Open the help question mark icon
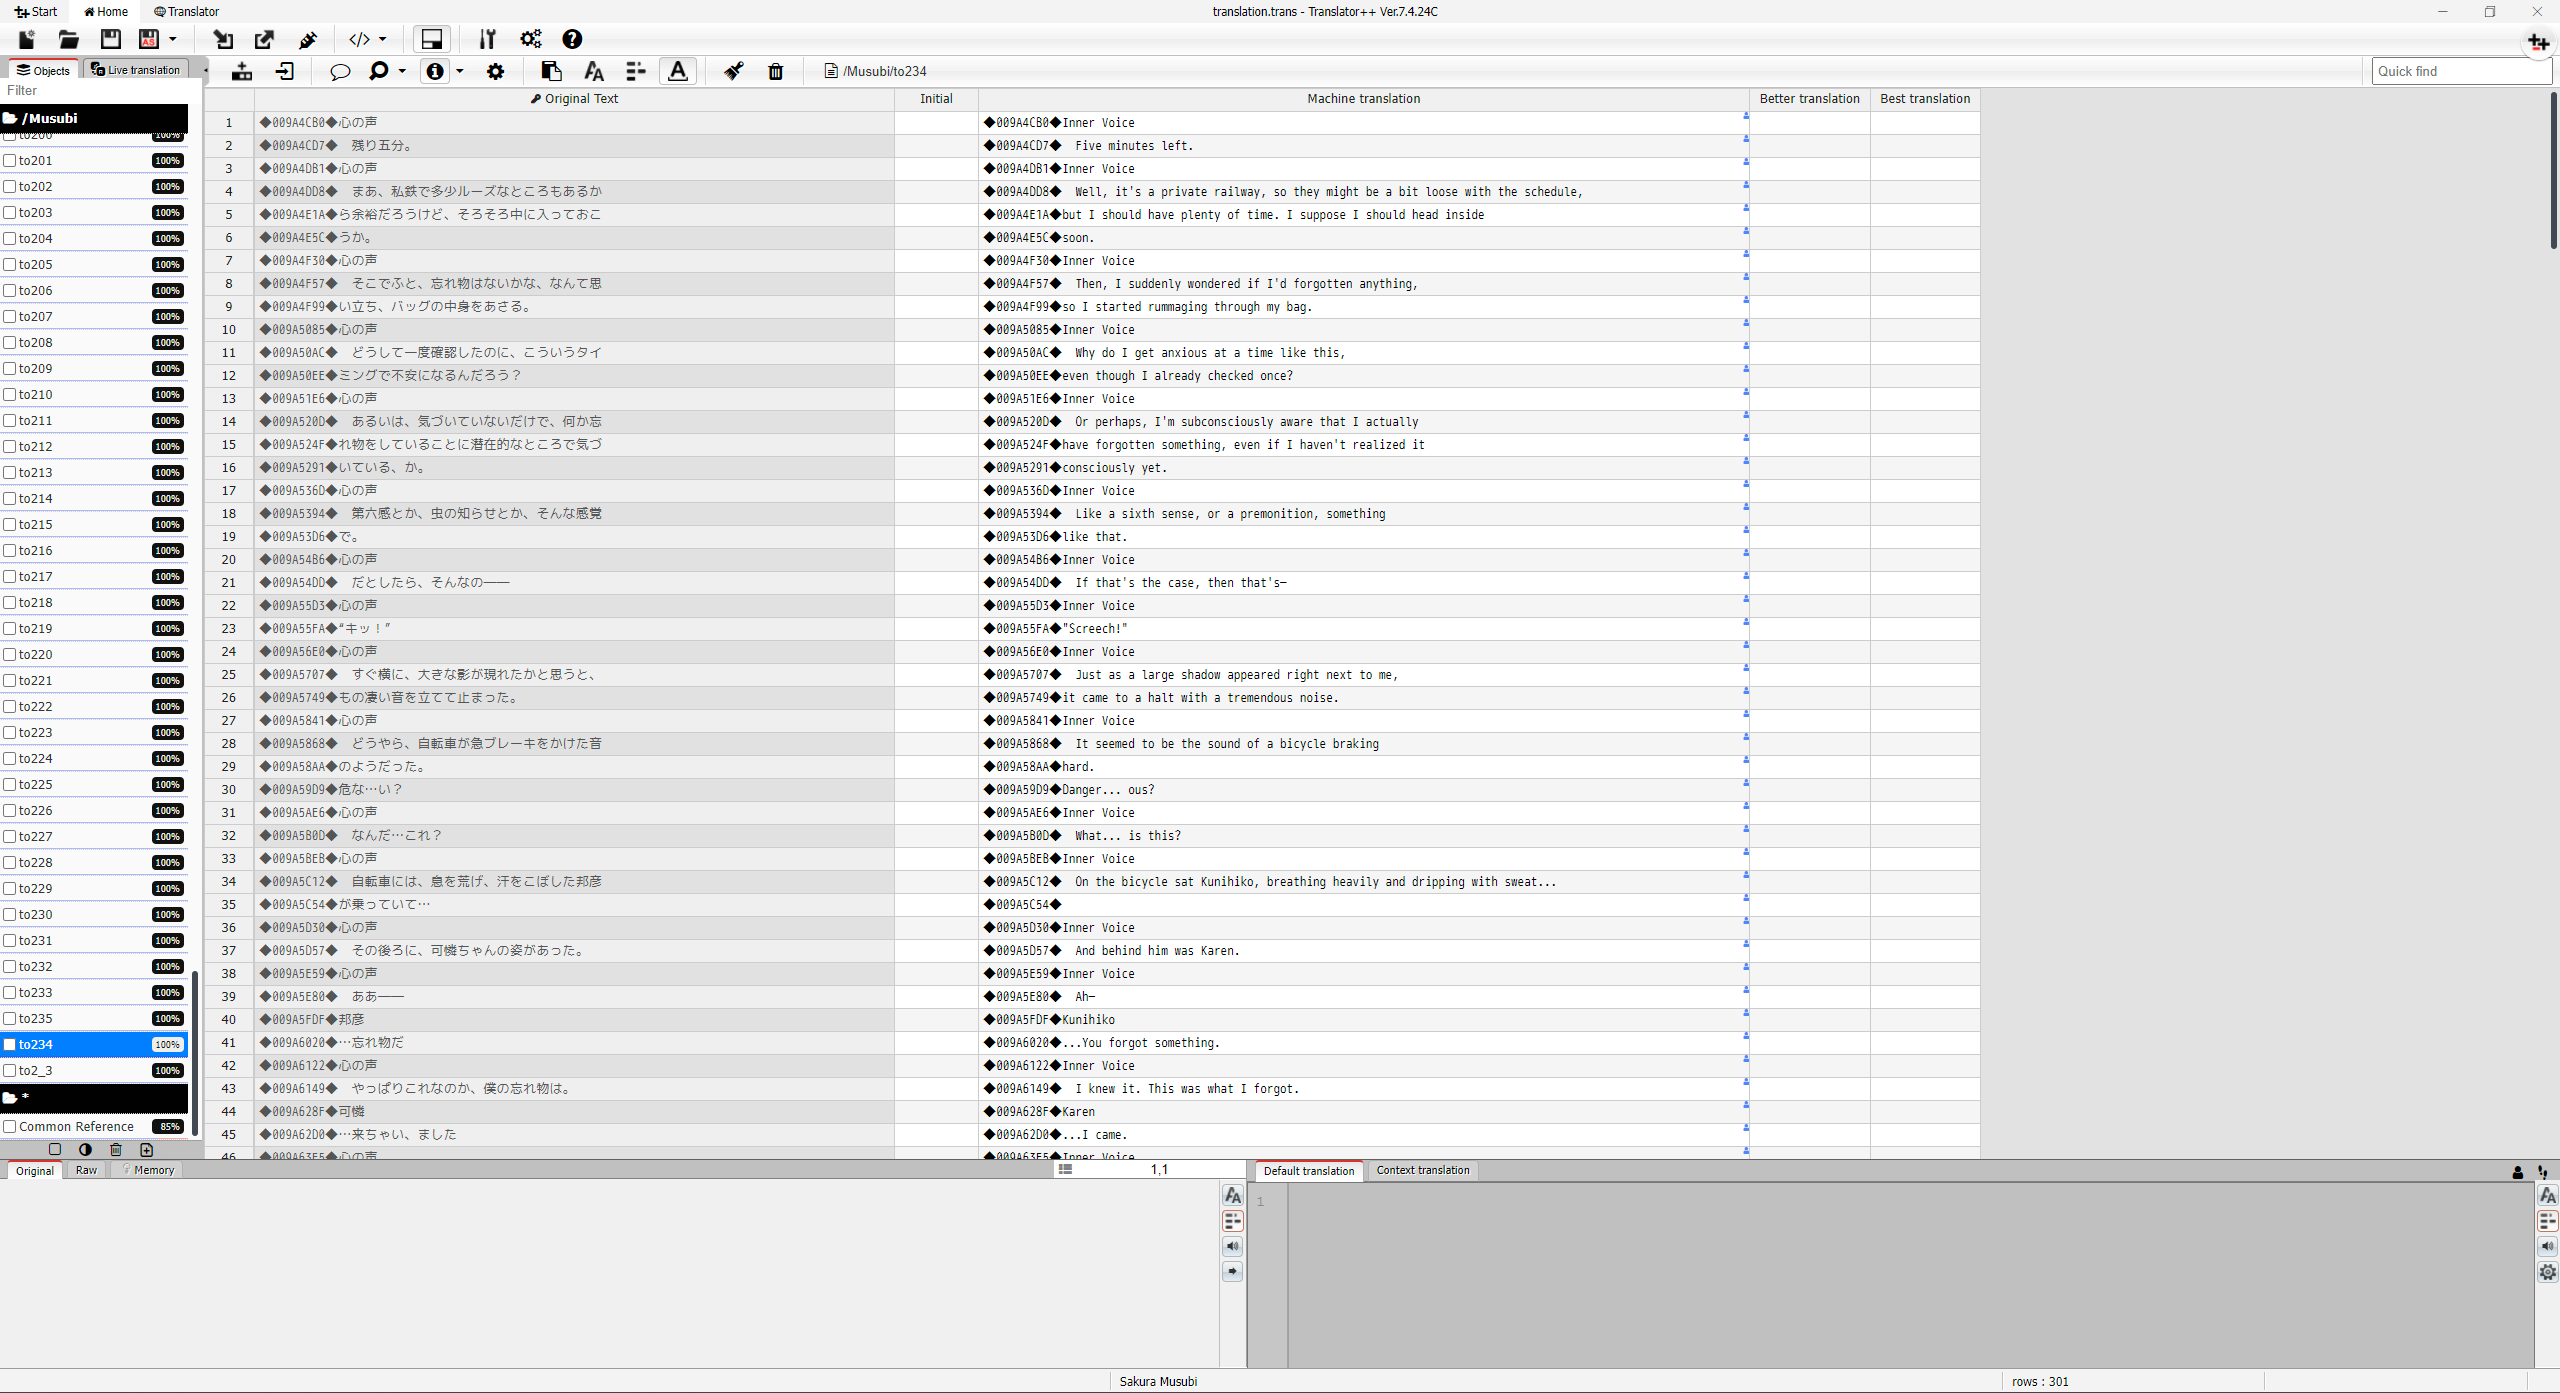This screenshot has width=2560, height=1393. (572, 39)
